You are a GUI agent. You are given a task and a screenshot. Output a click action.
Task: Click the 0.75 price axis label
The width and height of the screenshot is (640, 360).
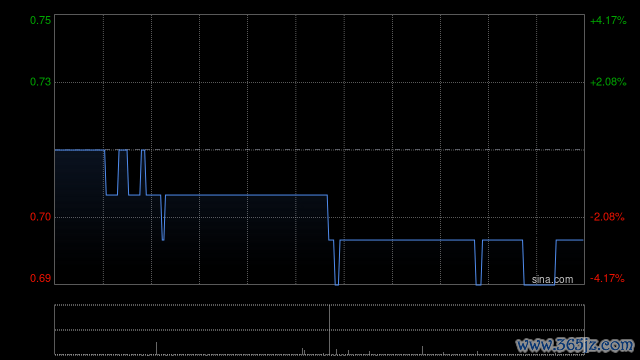pyautogui.click(x=40, y=20)
